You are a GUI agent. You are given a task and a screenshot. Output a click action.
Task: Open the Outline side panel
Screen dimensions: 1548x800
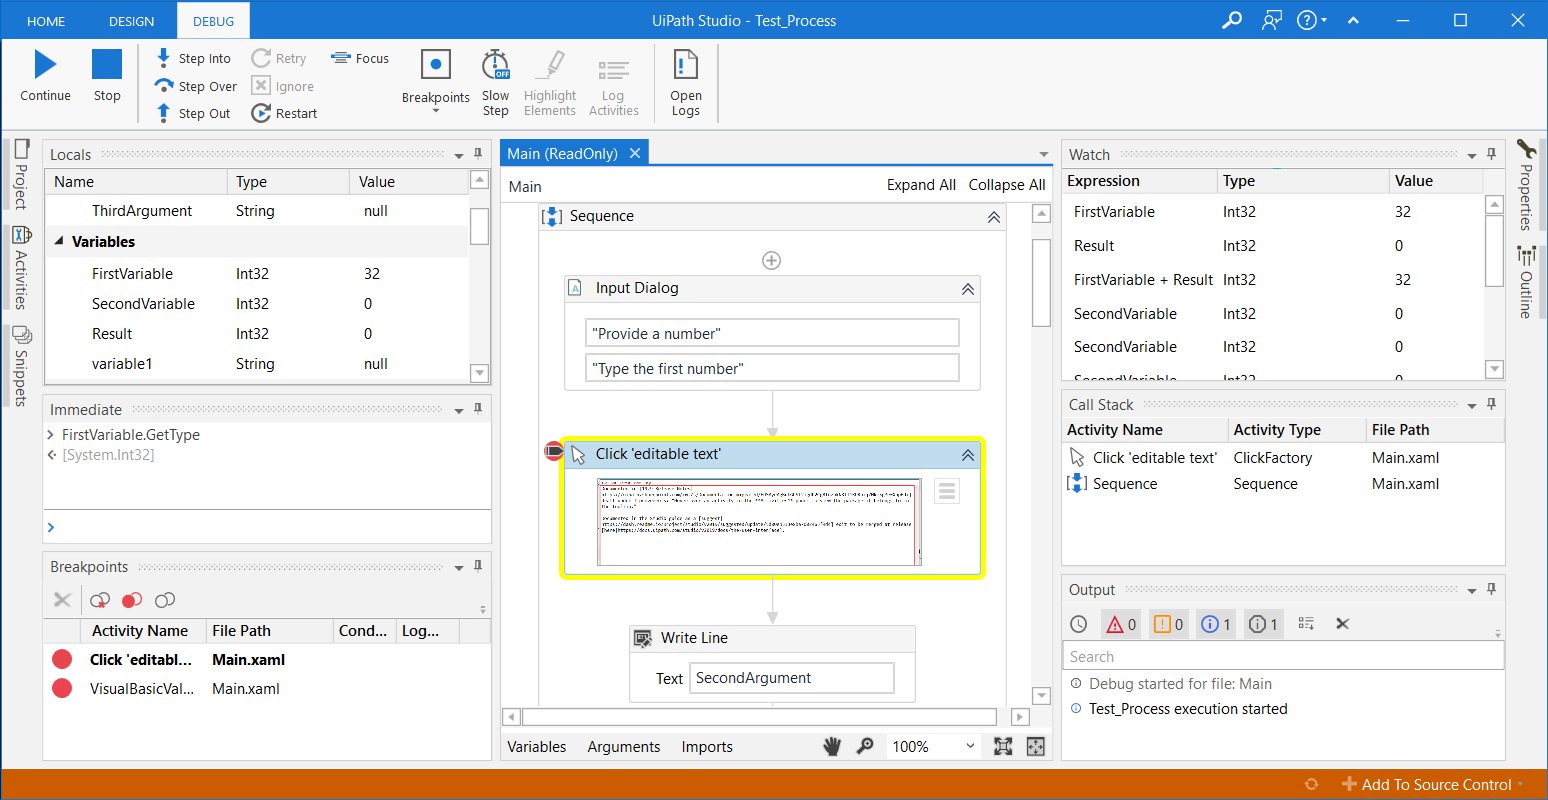[1525, 282]
